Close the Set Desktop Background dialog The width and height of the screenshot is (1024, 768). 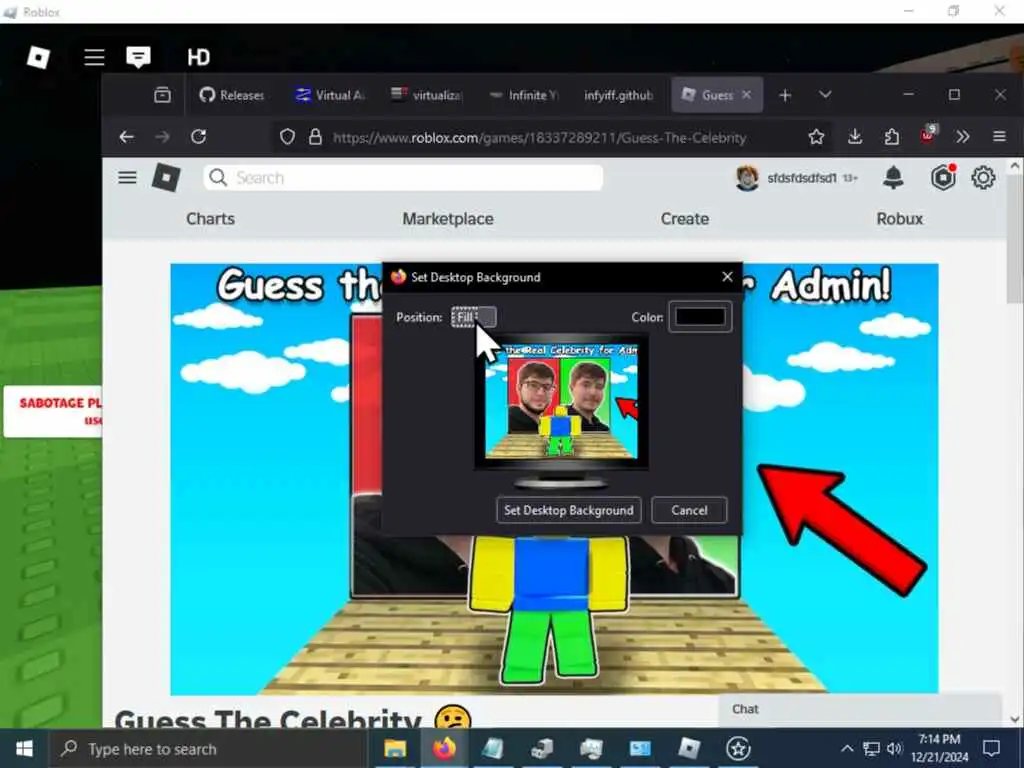pyautogui.click(x=727, y=277)
